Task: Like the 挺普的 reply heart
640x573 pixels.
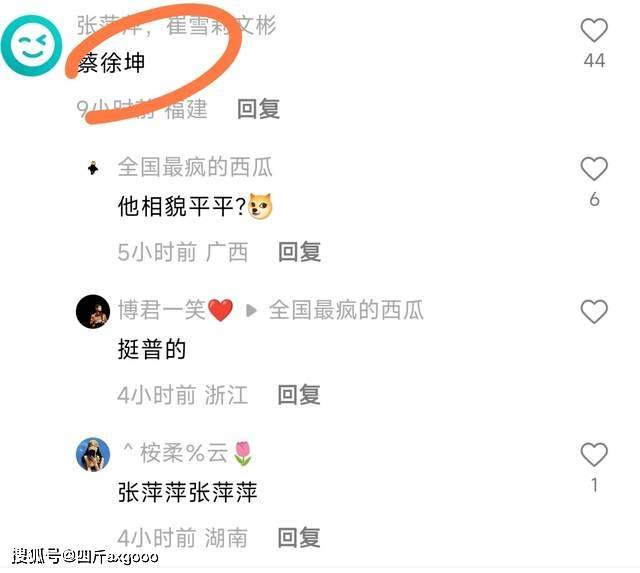Action: click(594, 312)
